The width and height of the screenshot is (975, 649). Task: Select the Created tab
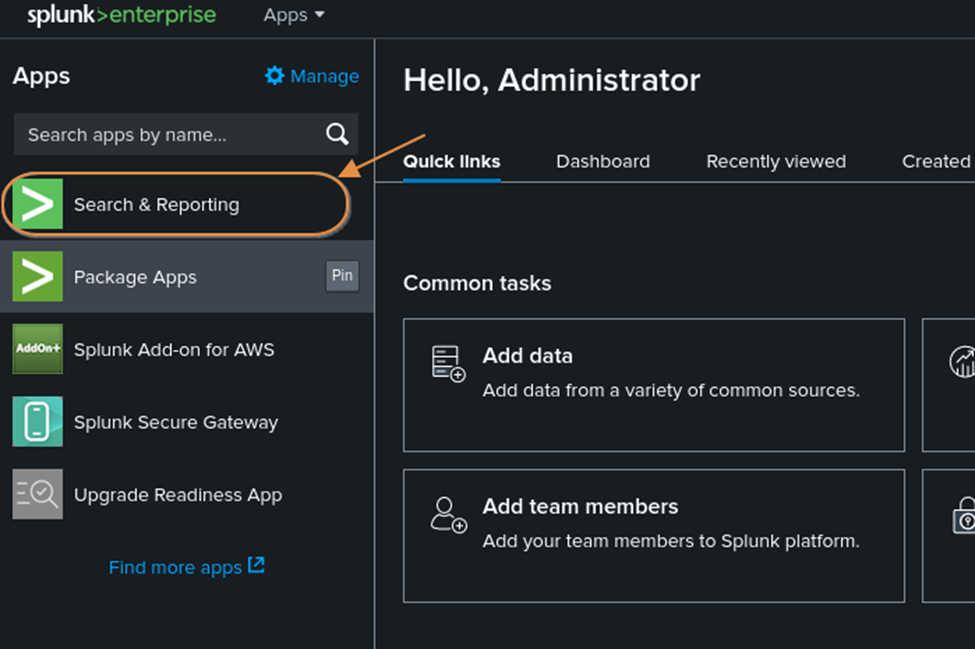tap(936, 161)
